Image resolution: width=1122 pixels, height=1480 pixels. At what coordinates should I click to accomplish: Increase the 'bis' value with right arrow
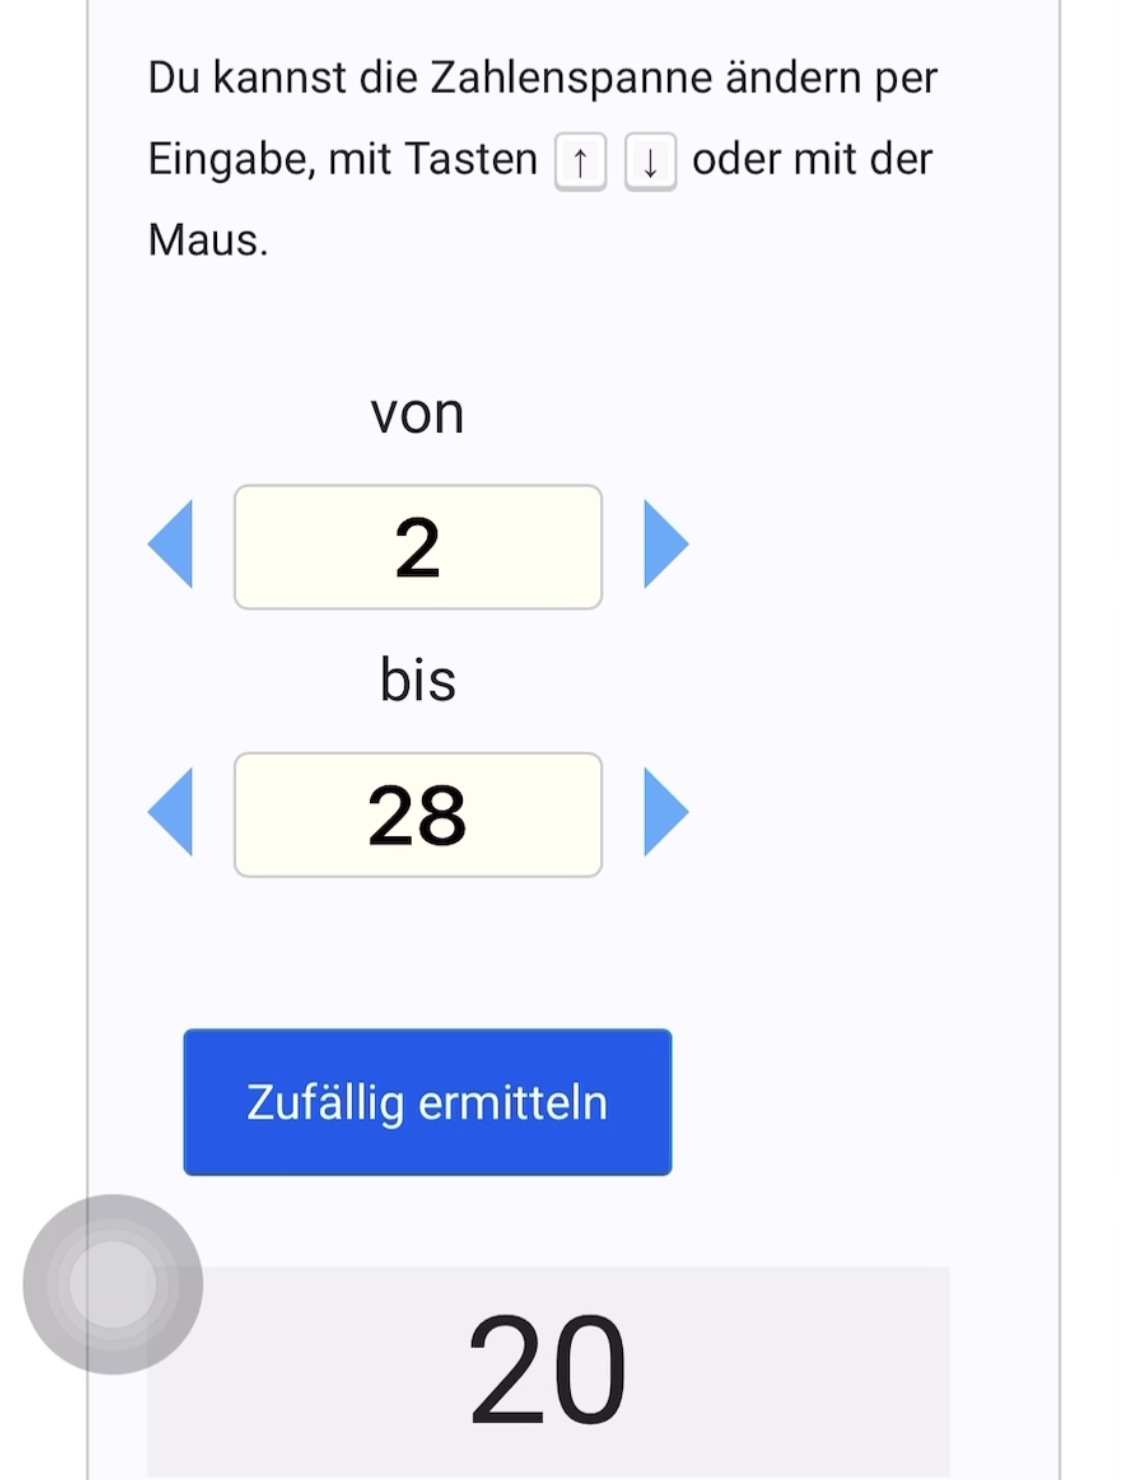(666, 812)
